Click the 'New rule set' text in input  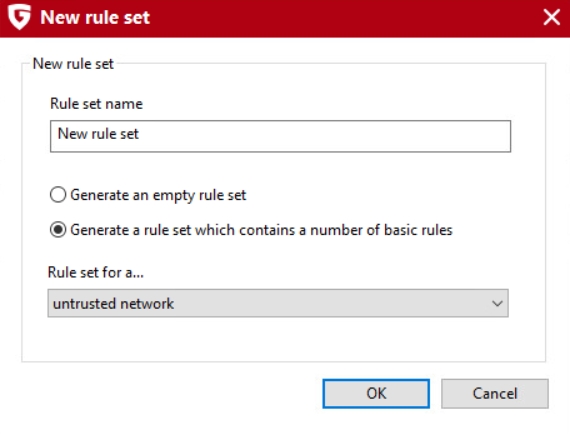[98, 134]
